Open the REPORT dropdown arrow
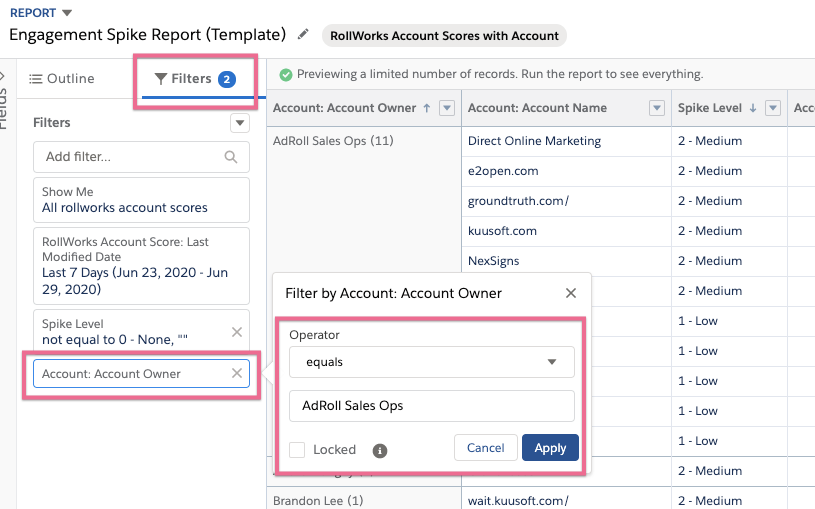The height and width of the screenshot is (509, 815). point(67,12)
